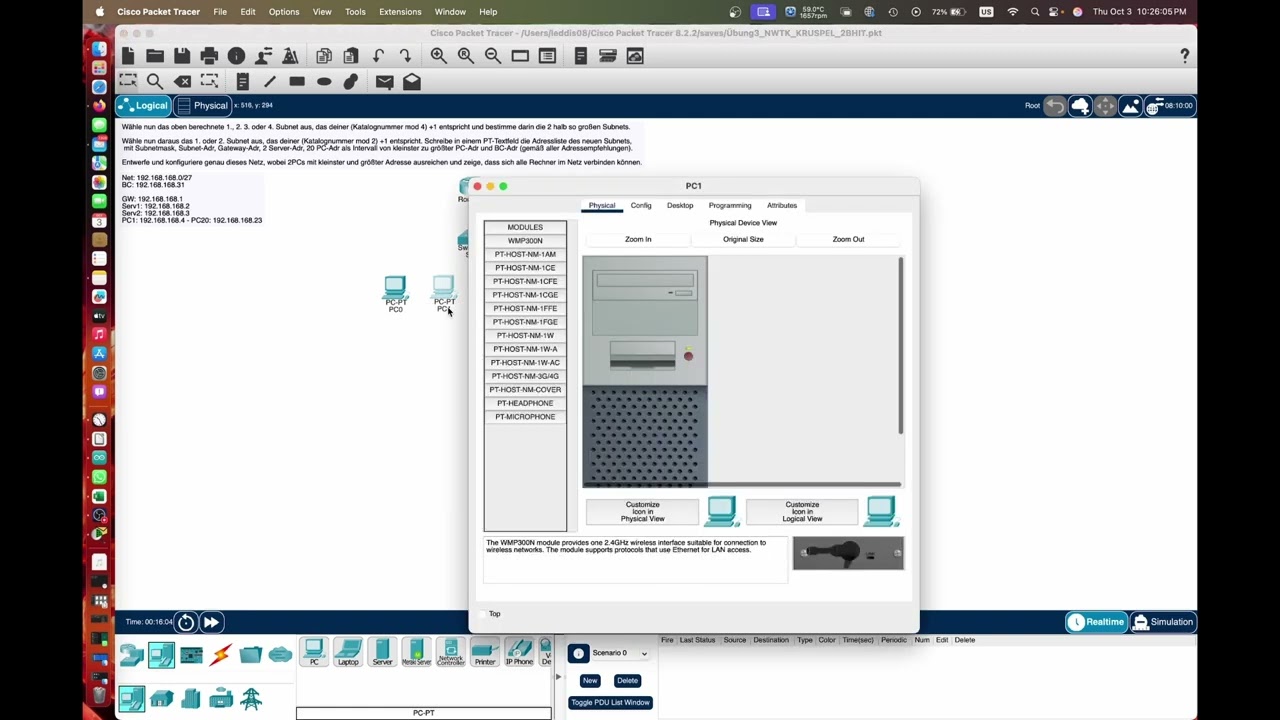The width and height of the screenshot is (1280, 720).
Task: Open the Apple menu
Action: pos(99,12)
